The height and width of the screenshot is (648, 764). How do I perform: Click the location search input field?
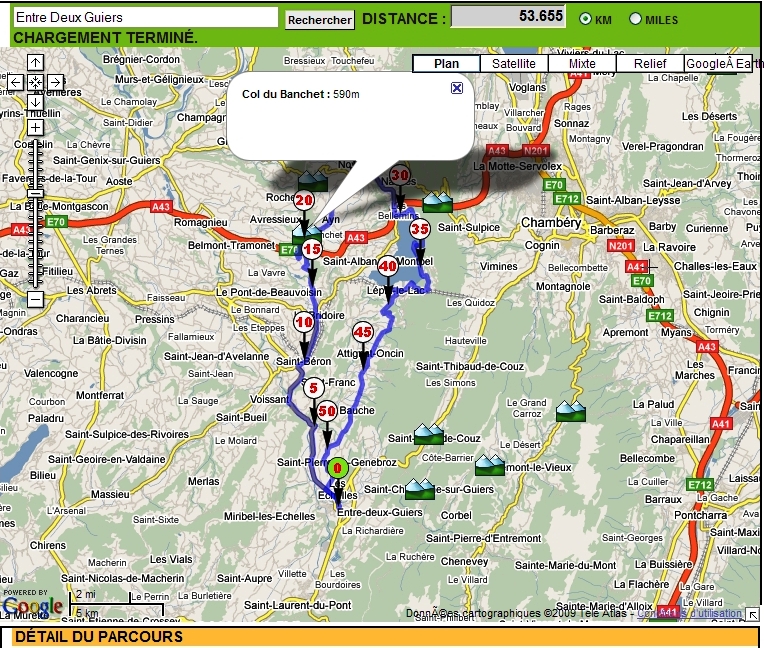tap(146, 18)
